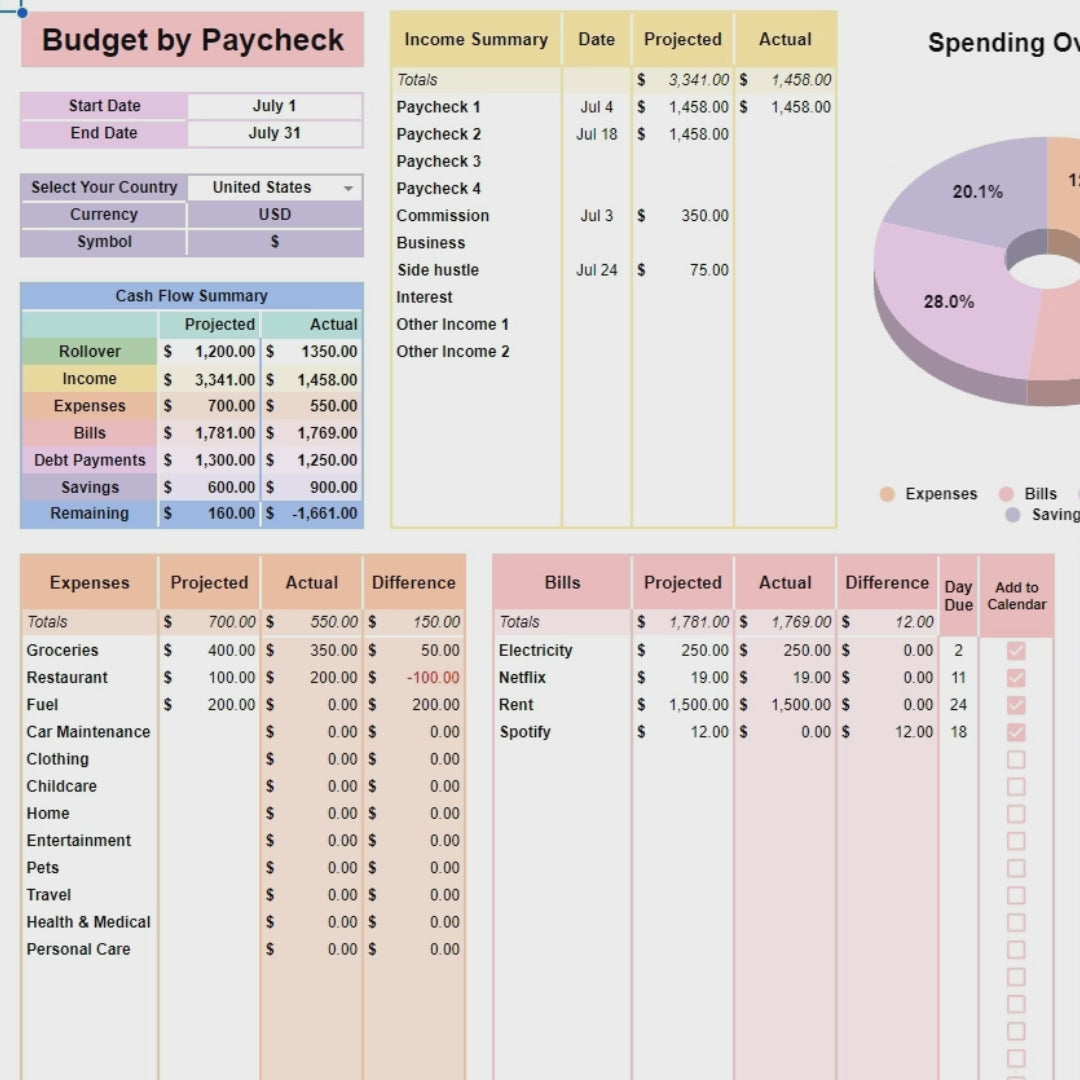The height and width of the screenshot is (1080, 1080).
Task: Click the Bills legend dot
Action: coord(1006,493)
